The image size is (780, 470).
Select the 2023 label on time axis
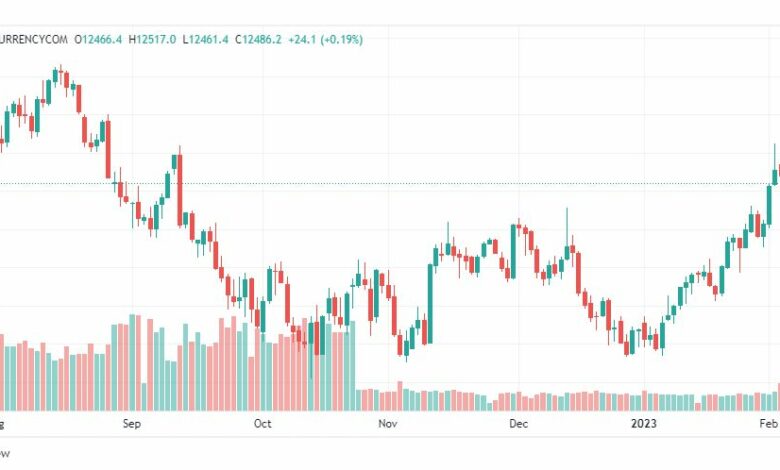(x=643, y=424)
